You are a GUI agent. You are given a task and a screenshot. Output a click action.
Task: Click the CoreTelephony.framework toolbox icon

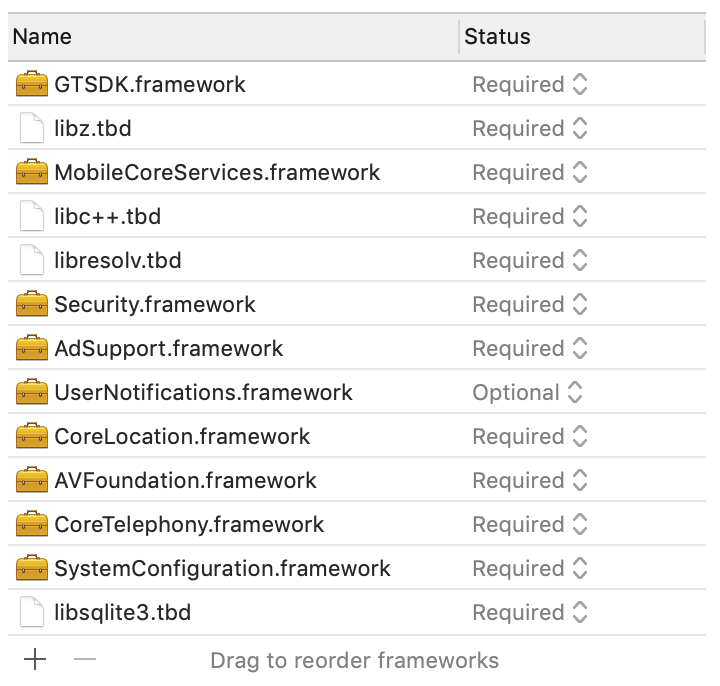coord(32,525)
